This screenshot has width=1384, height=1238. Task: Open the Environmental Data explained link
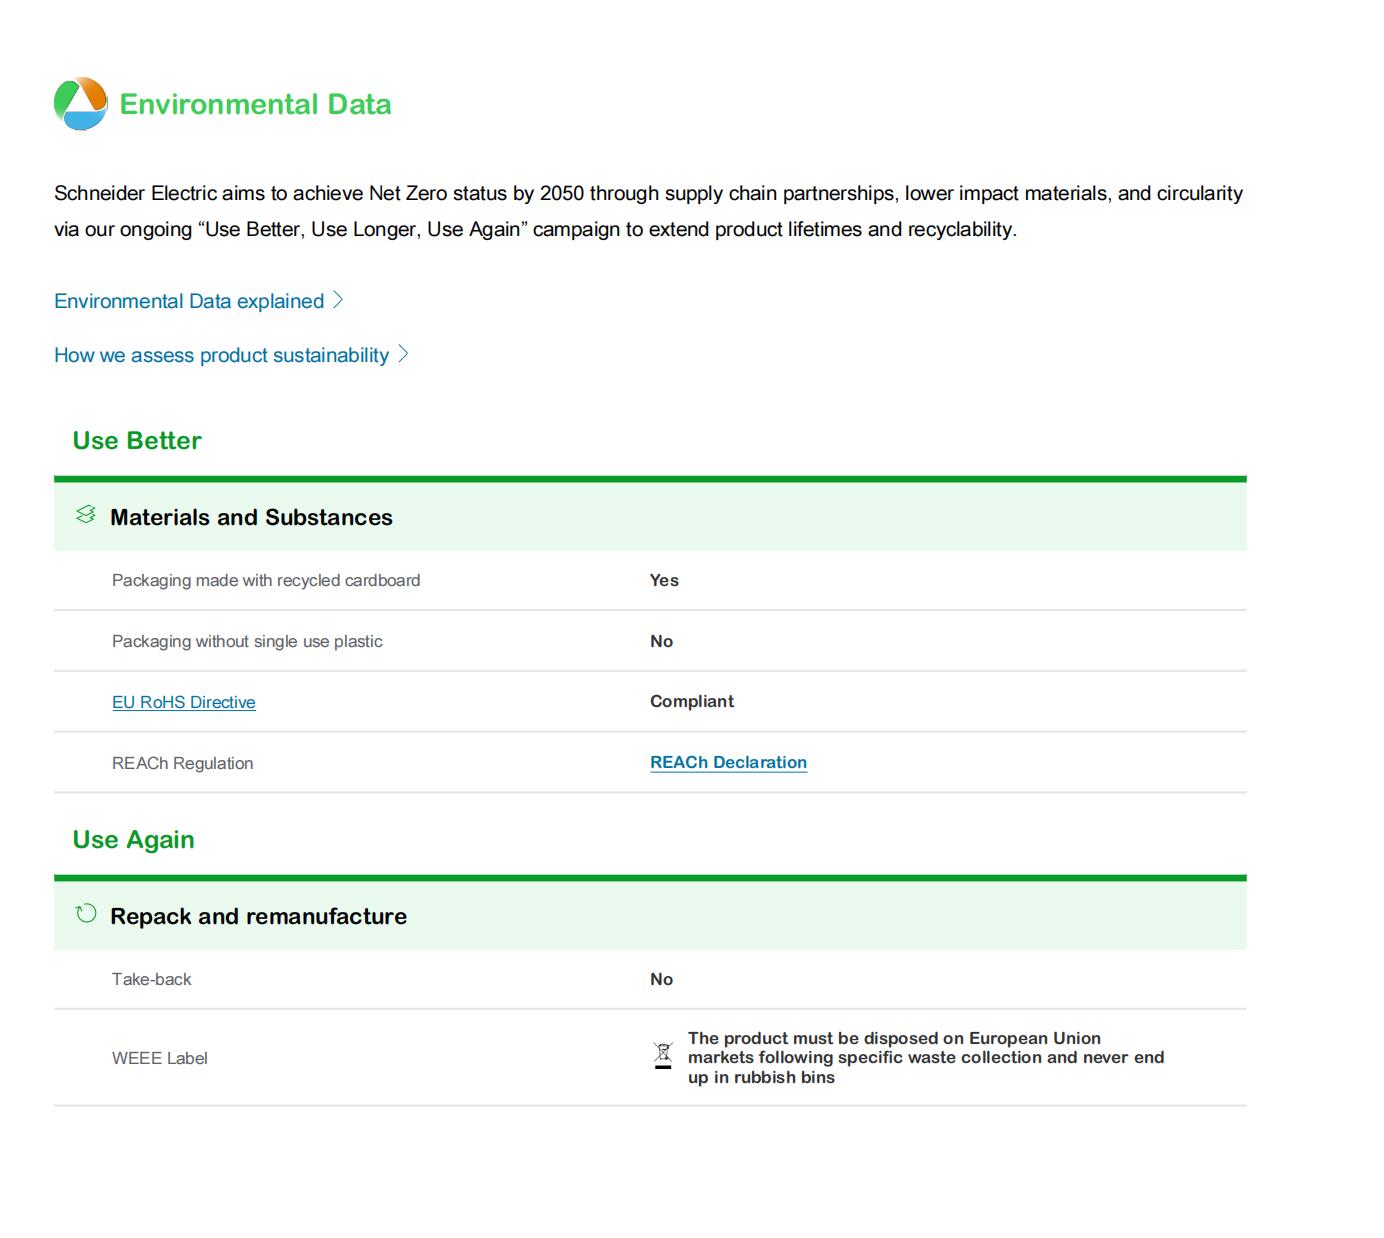189,301
